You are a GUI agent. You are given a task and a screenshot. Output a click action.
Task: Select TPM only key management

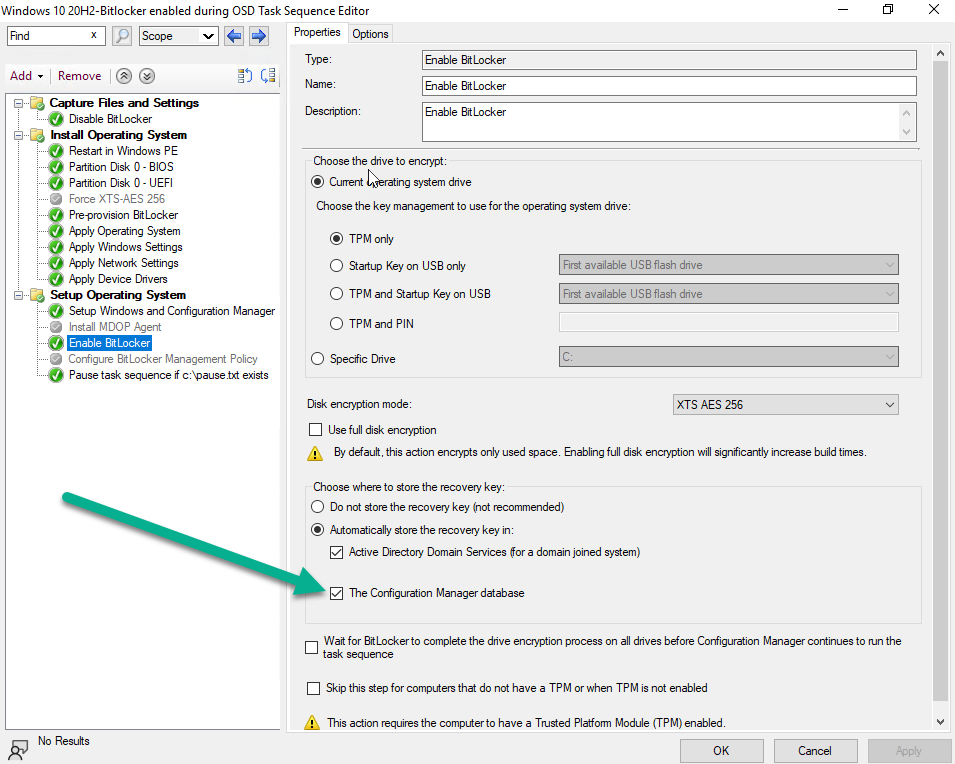coord(336,239)
